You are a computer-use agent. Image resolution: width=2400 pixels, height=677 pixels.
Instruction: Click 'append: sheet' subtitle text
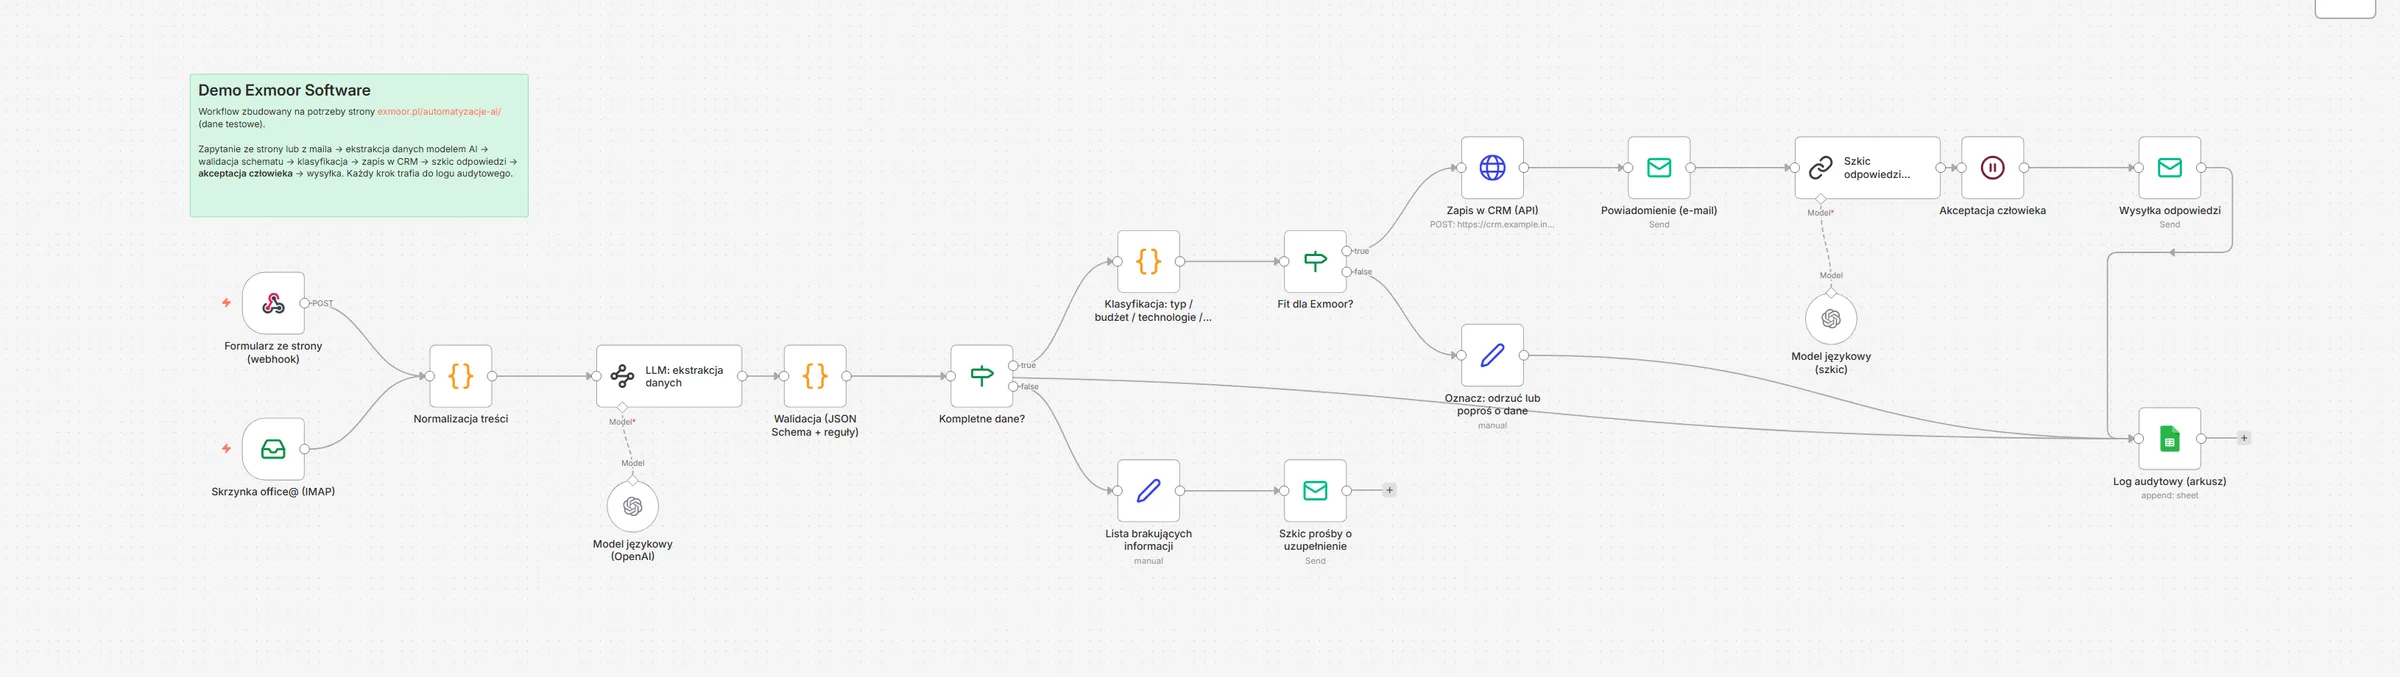2169,496
